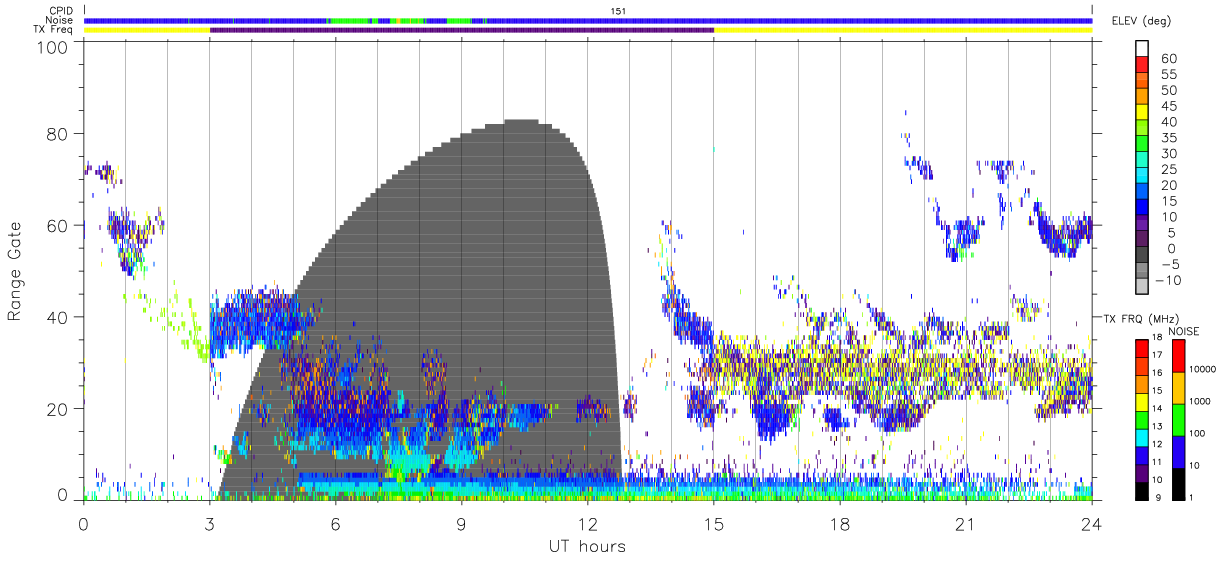This screenshot has height=567, width=1228.
Task: Click the Noise row label
Action: point(59,20)
